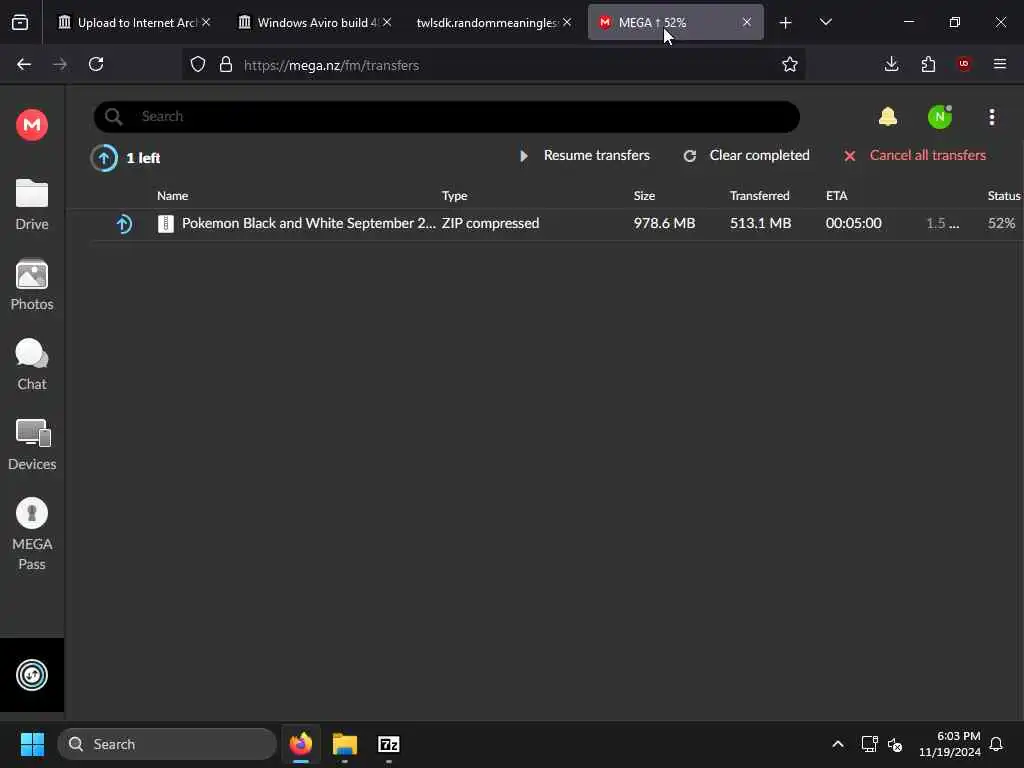Close the Upload to Internet Archive tab
This screenshot has height=768, width=1024.
click(206, 22)
